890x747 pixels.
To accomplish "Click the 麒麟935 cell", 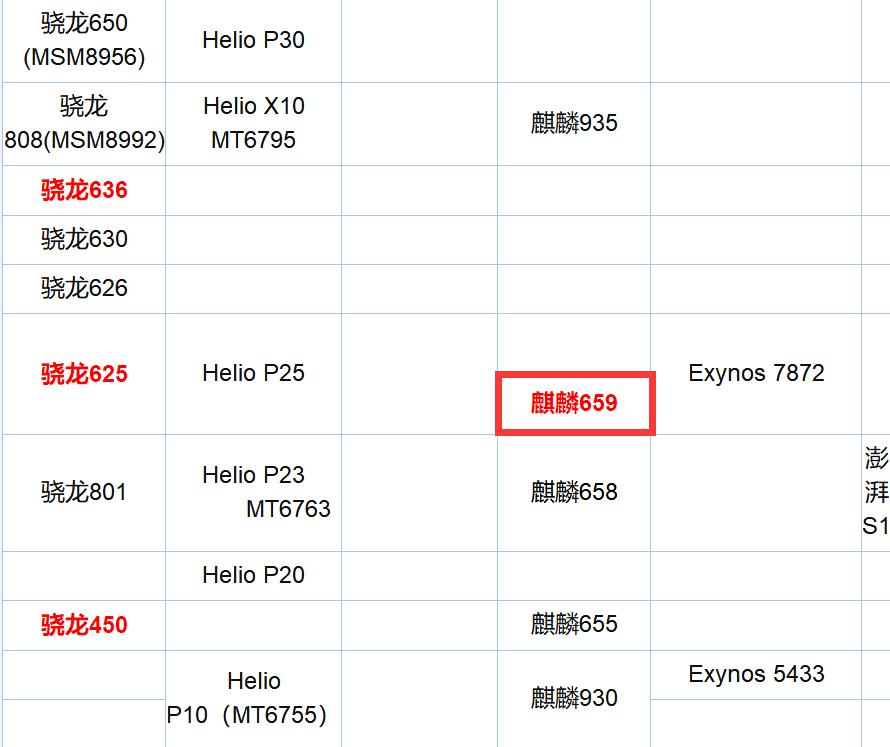I will pyautogui.click(x=574, y=123).
